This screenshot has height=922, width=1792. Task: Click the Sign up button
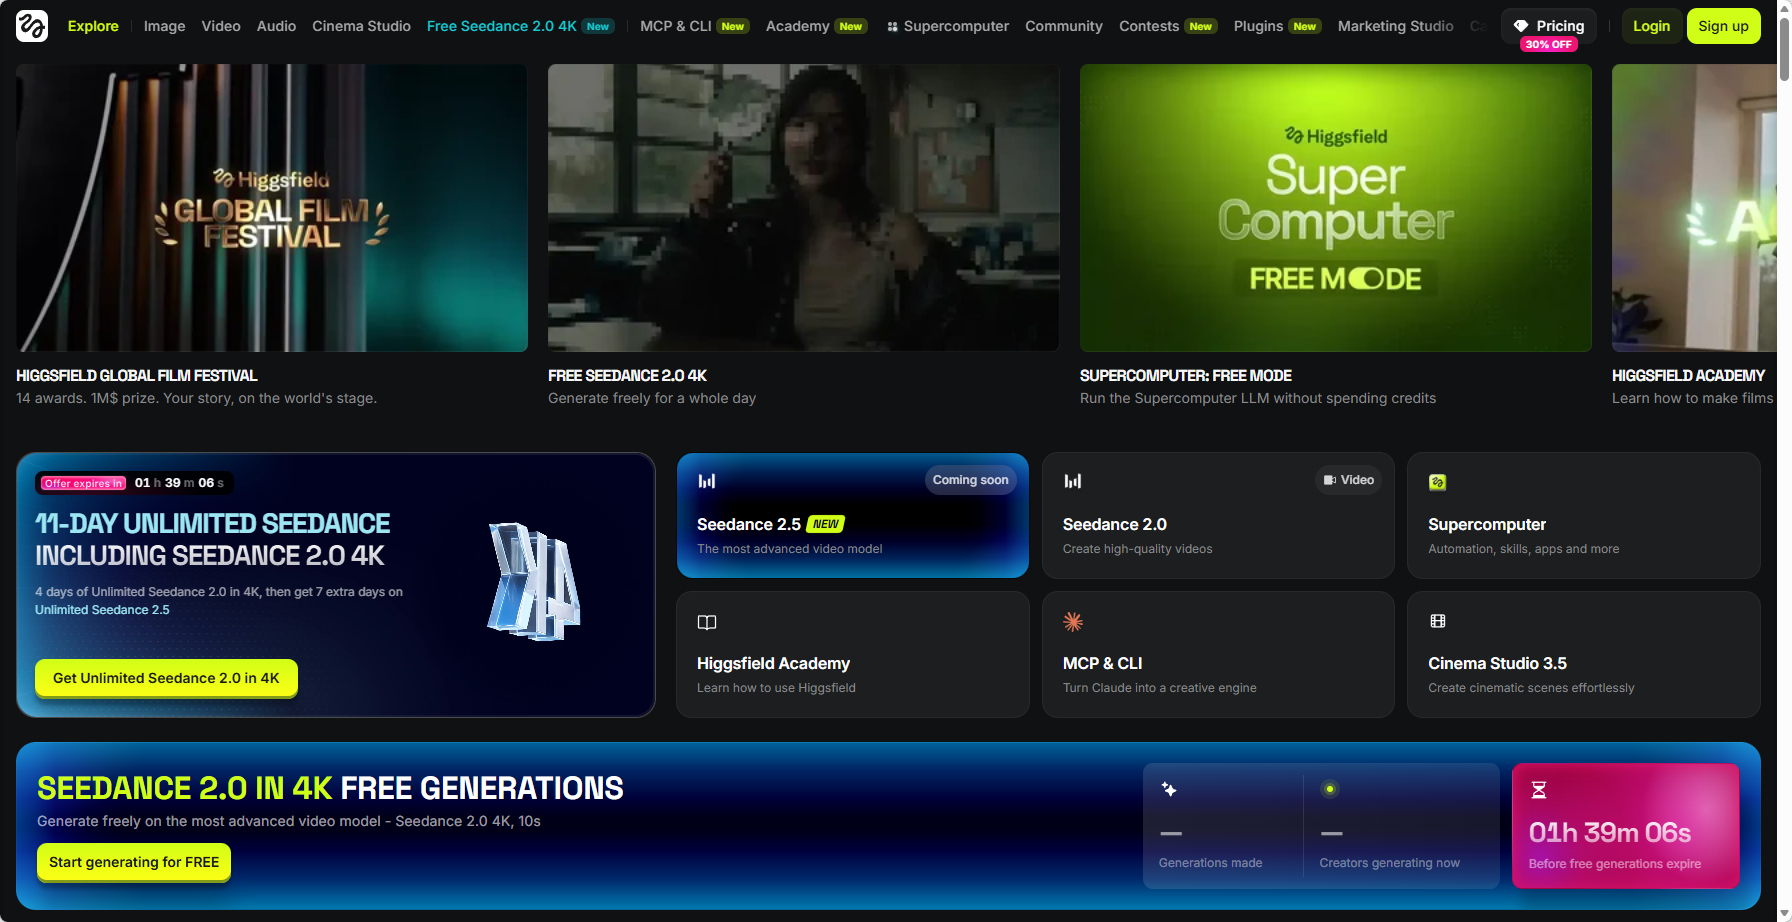click(x=1724, y=26)
